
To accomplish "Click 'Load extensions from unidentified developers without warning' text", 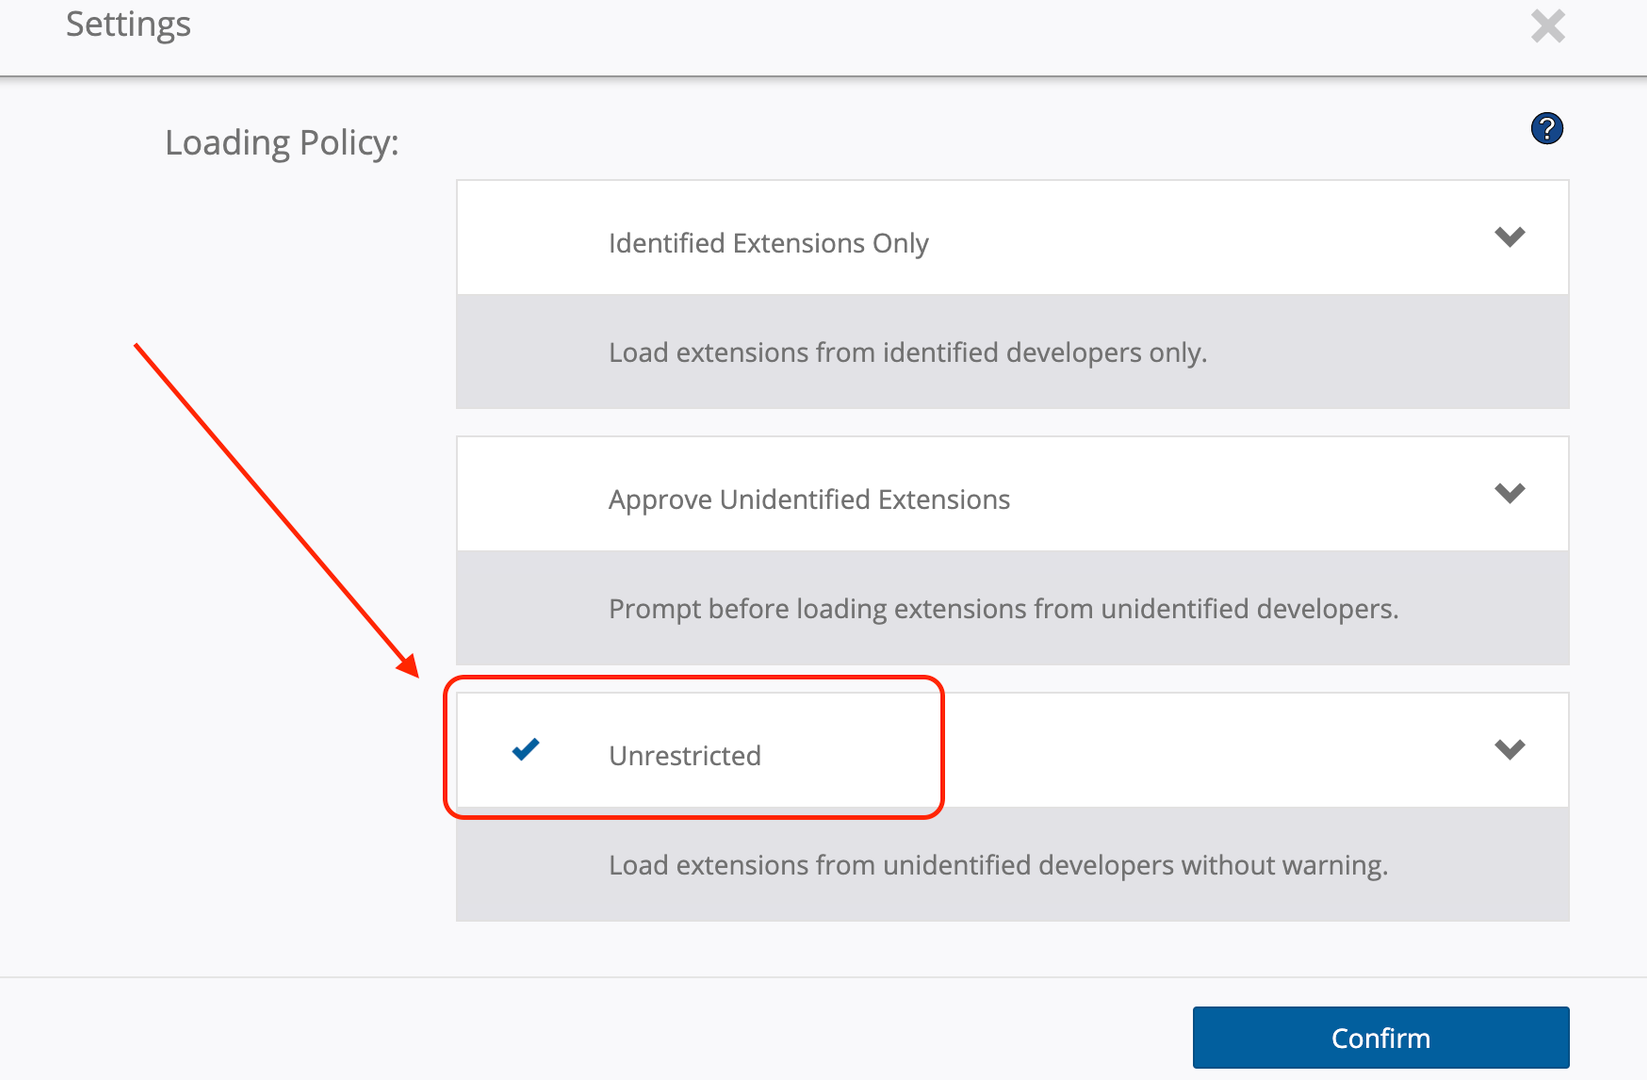I will click(x=998, y=864).
